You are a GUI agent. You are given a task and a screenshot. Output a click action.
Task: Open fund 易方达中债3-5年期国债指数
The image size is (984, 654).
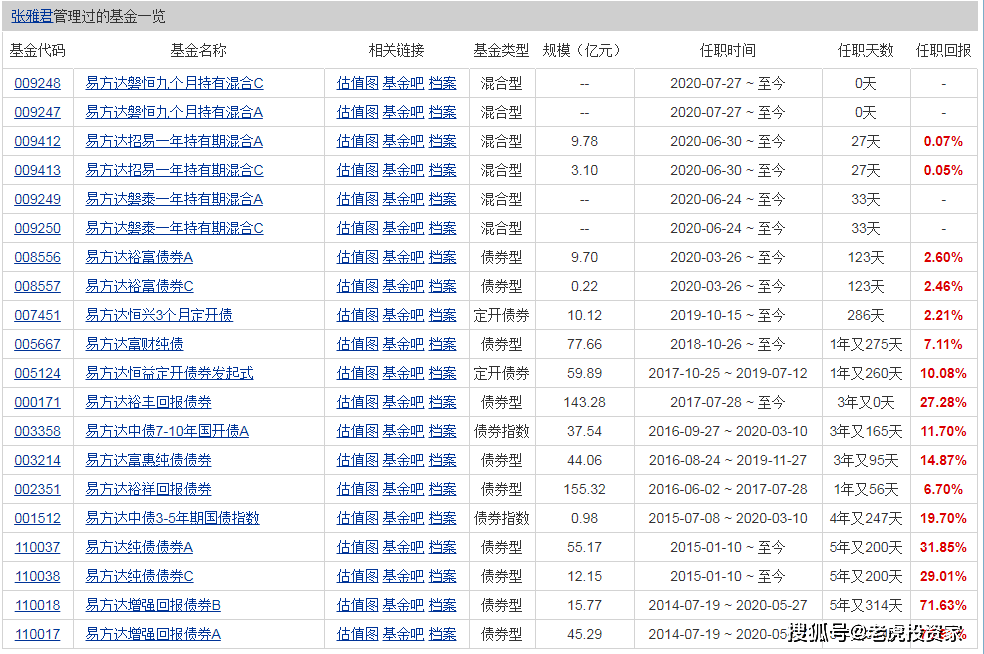click(x=172, y=518)
